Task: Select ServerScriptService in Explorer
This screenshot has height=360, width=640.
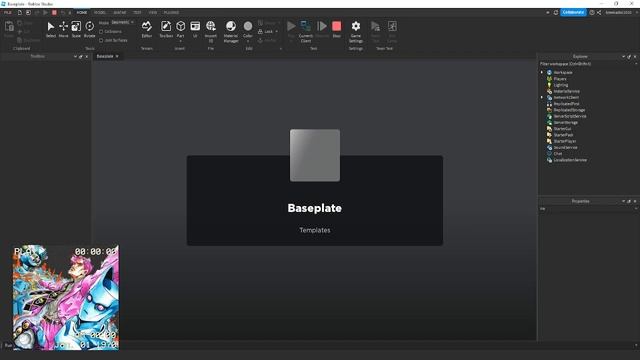Action: (570, 116)
